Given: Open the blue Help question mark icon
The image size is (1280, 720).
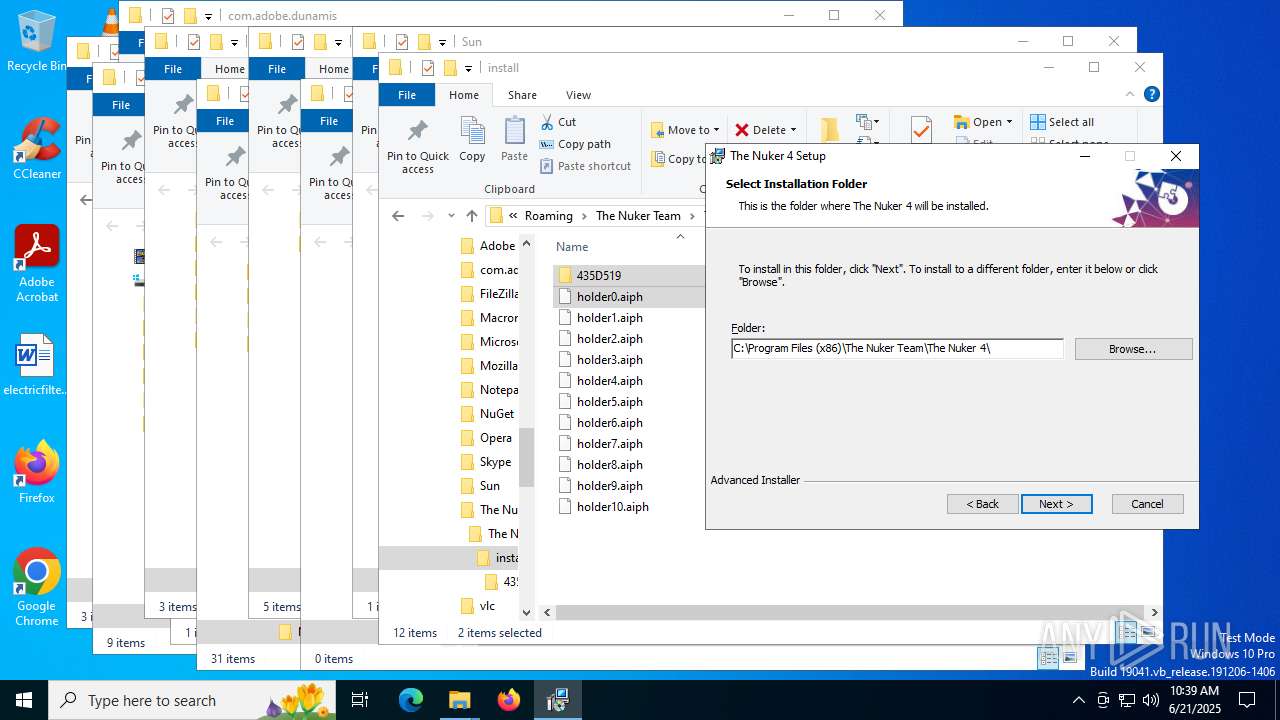Looking at the screenshot, I should pos(1151,94).
